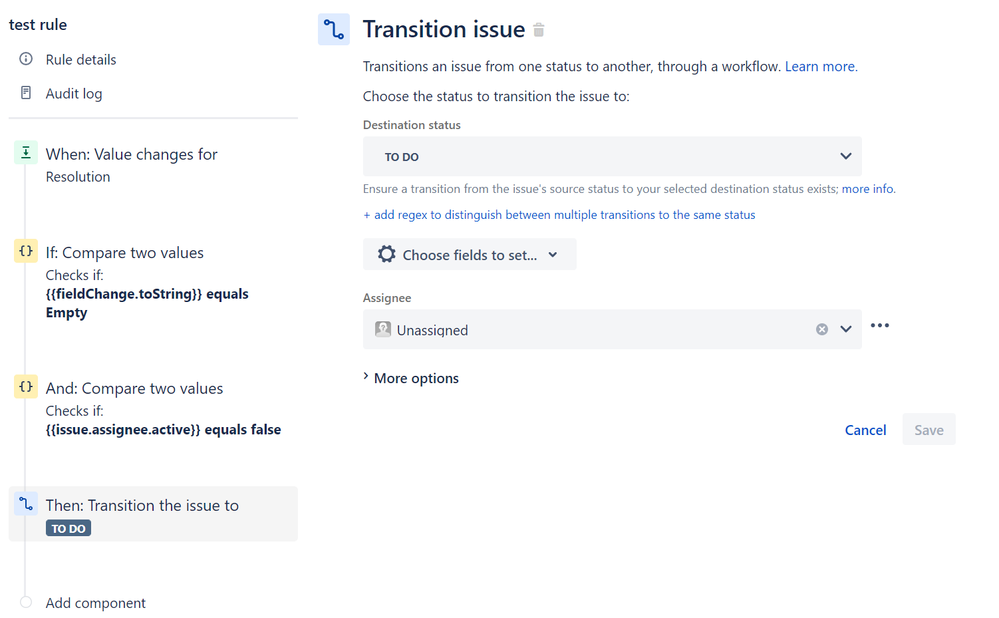Viewport: 999px width, 618px height.
Task: Click the Save button
Action: pyautogui.click(x=929, y=429)
